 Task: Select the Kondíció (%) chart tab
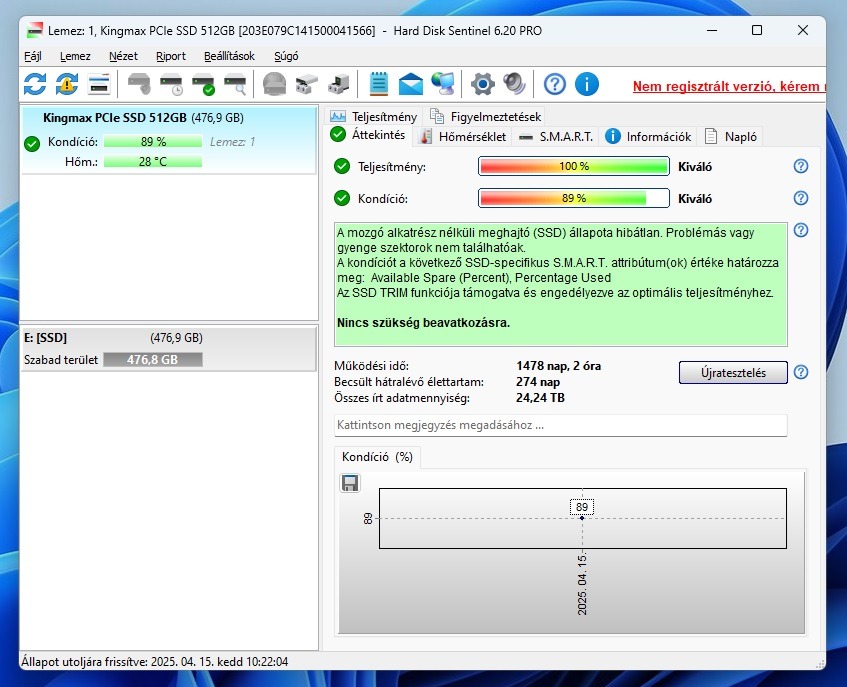click(377, 457)
